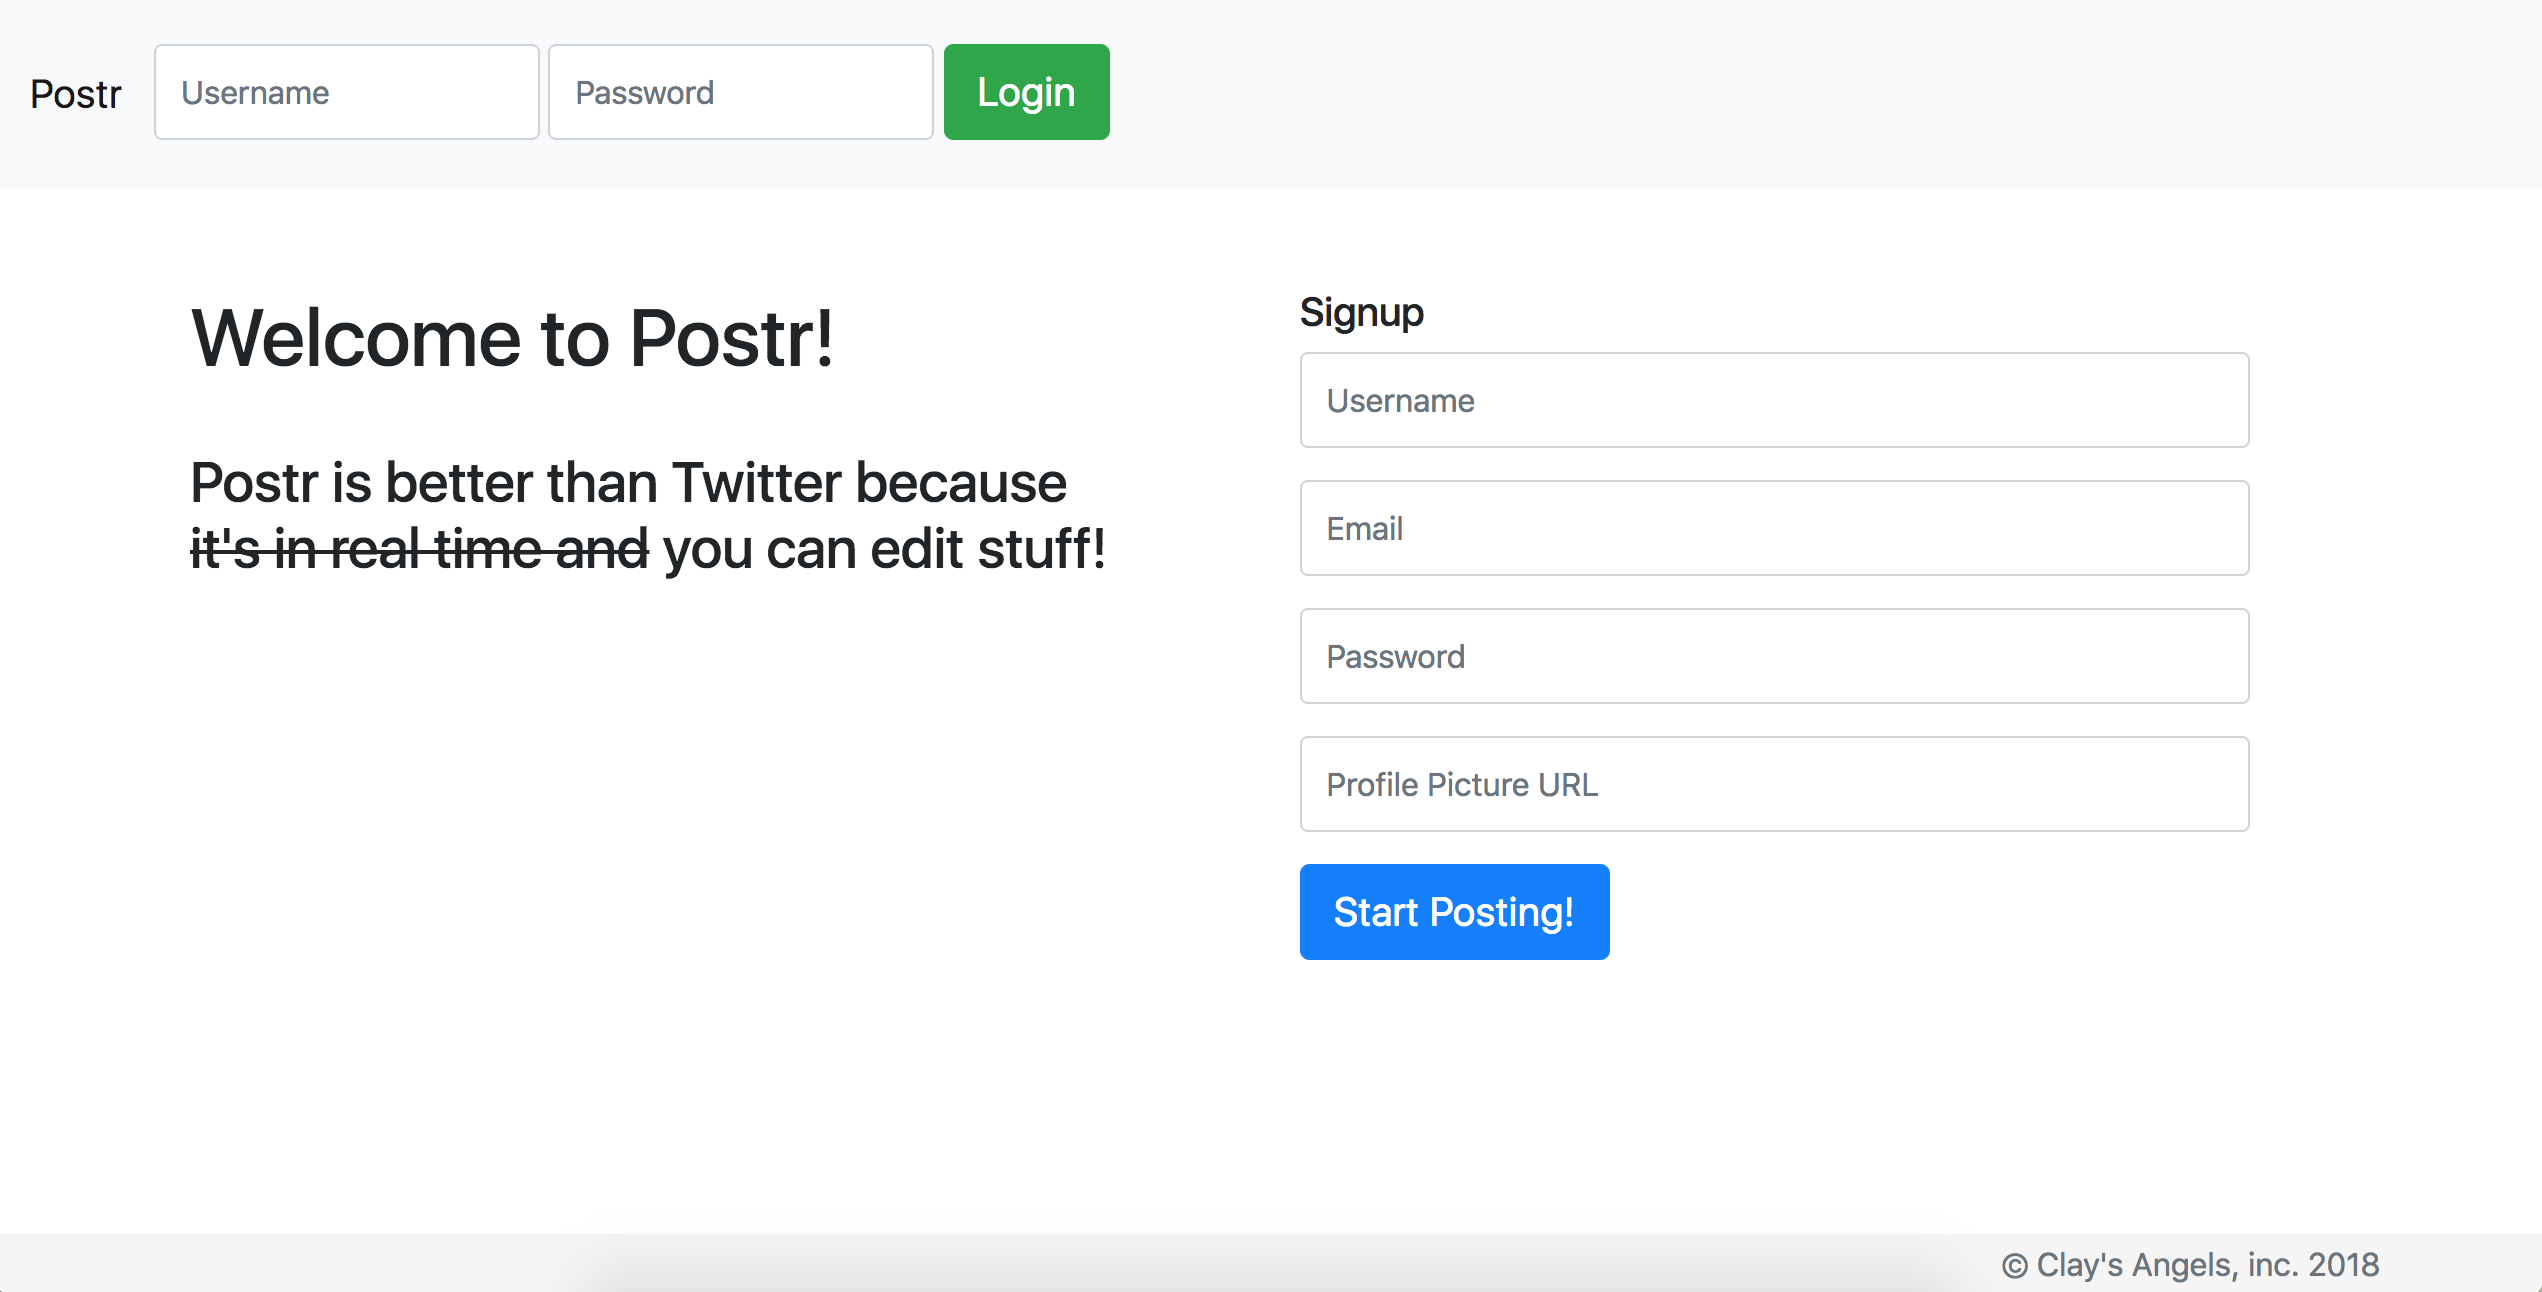Click "Postr is better than" tagline text
The image size is (2542, 1292).
[x=424, y=483]
